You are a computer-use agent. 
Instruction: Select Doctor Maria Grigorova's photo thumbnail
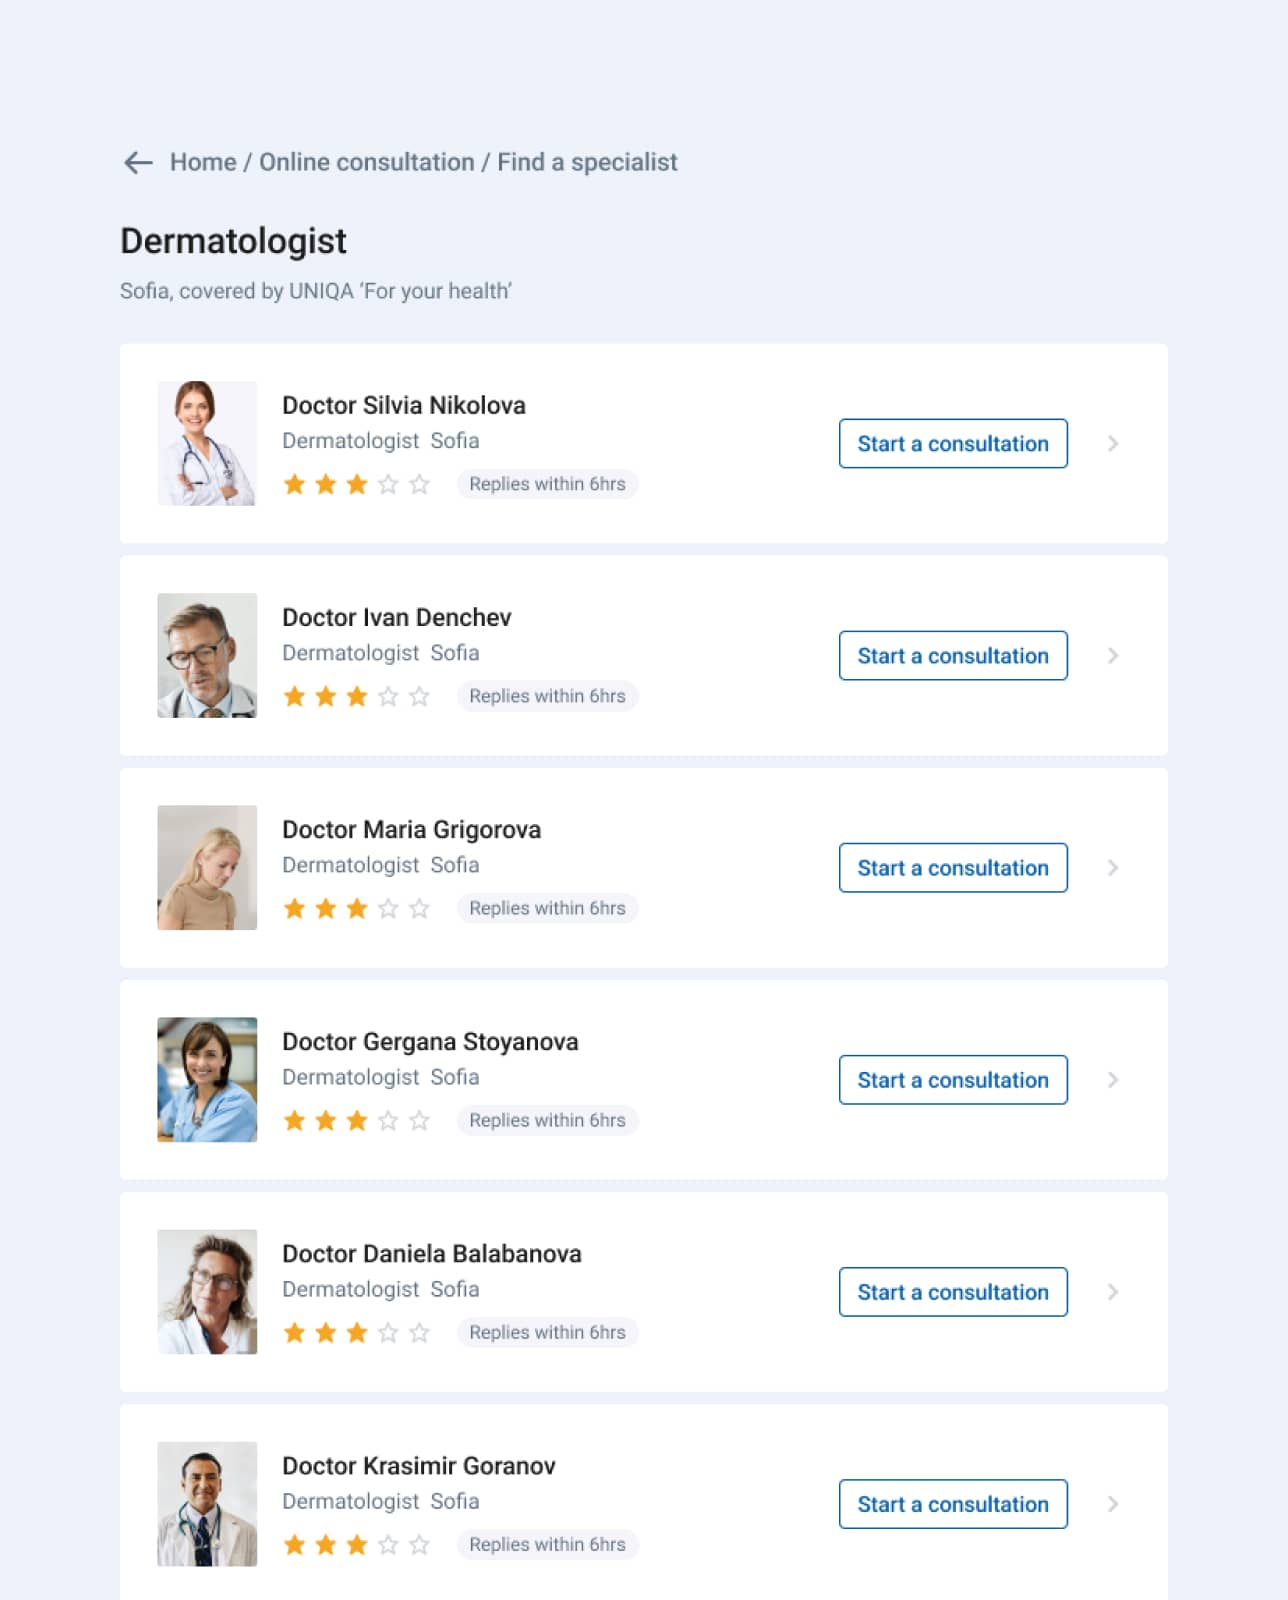[207, 867]
